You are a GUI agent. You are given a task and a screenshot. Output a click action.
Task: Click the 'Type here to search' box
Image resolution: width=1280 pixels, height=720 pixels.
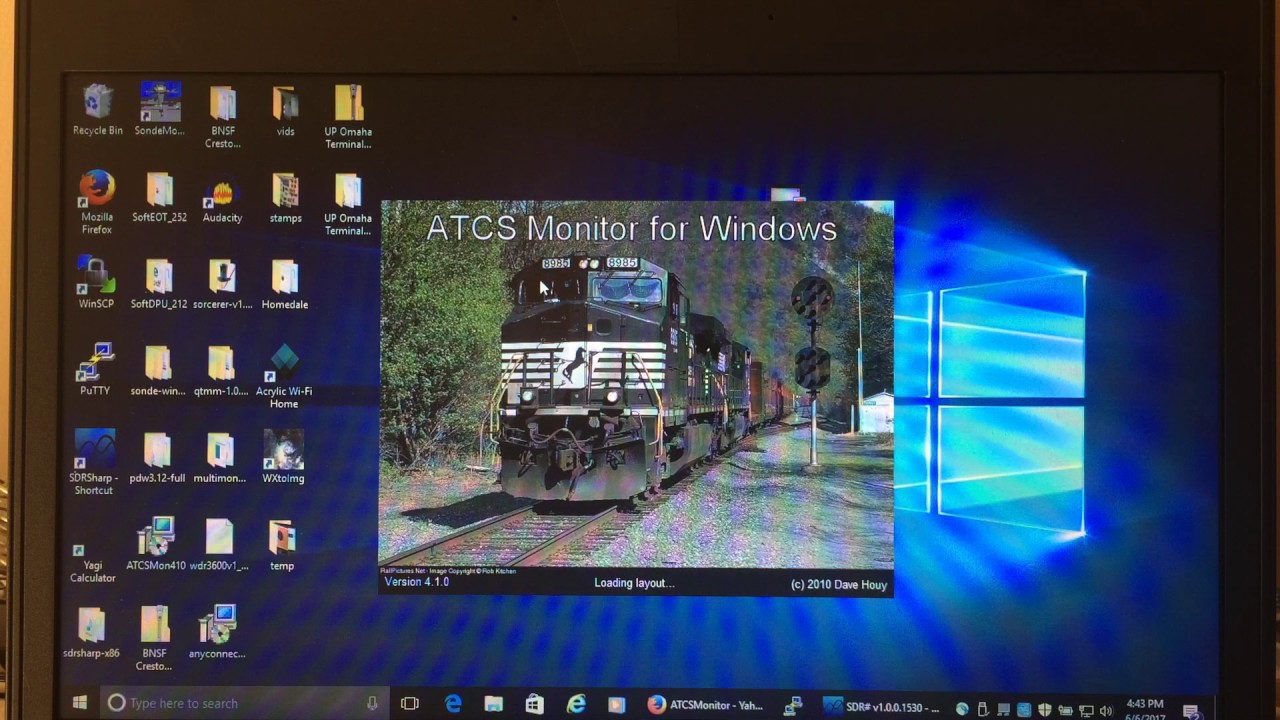pos(240,703)
